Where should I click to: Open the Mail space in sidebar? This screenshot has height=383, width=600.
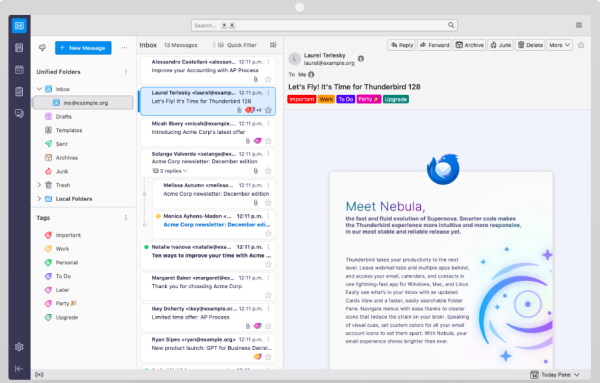click(x=19, y=26)
